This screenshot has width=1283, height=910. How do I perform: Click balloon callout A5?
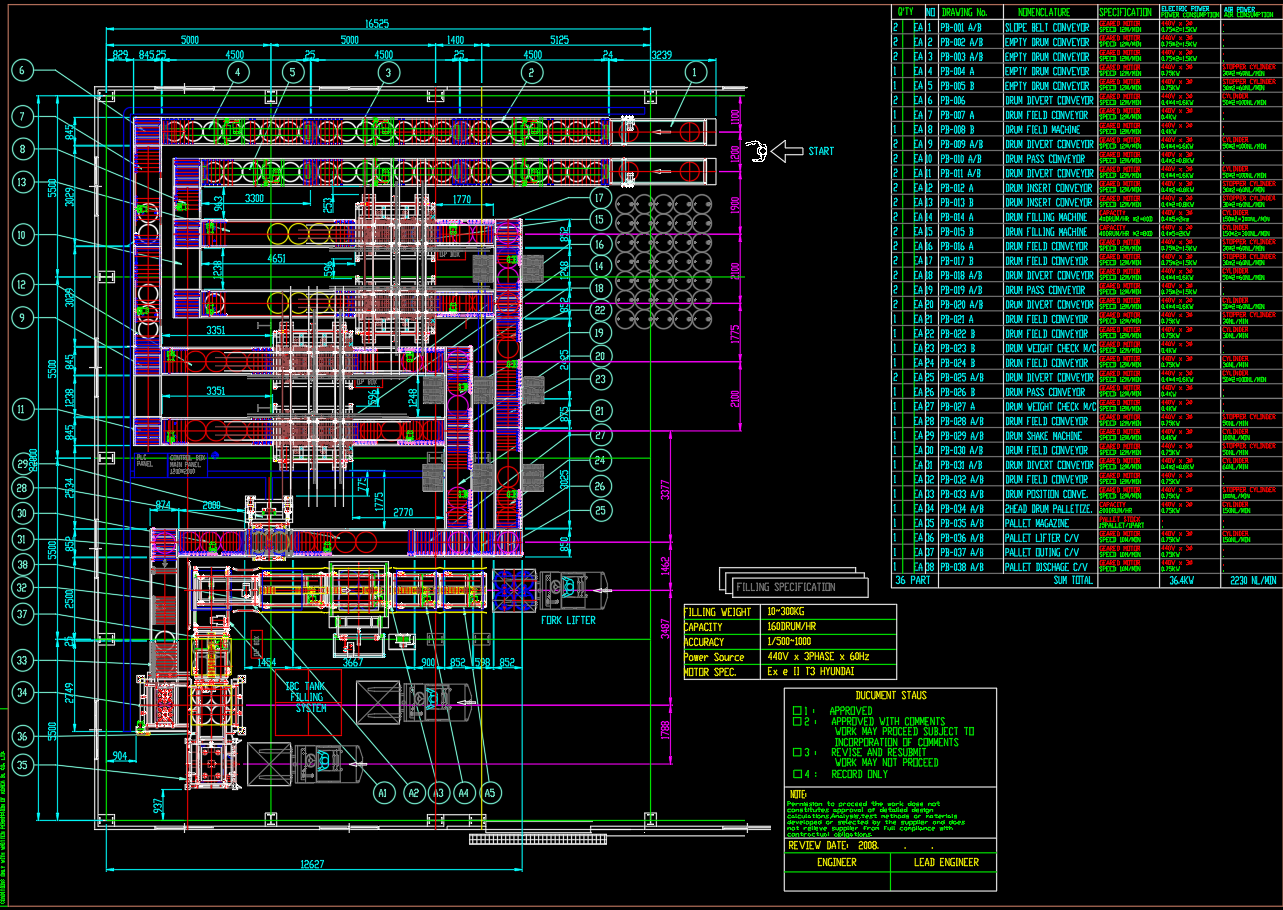coord(489,793)
